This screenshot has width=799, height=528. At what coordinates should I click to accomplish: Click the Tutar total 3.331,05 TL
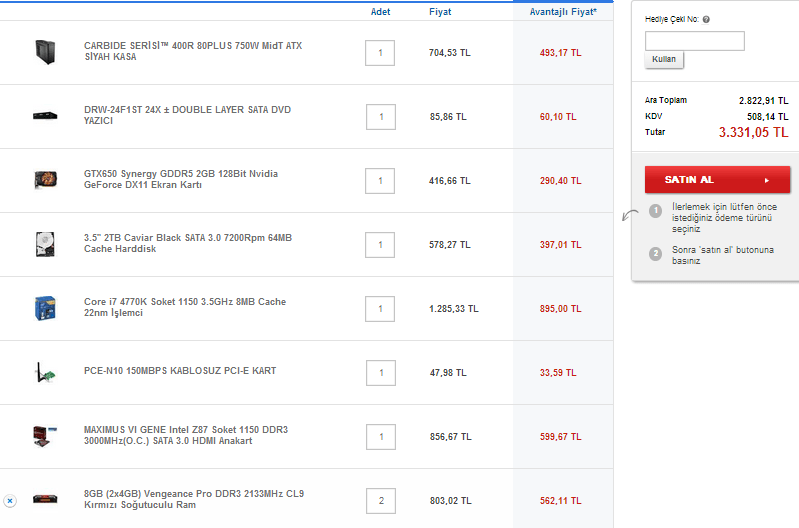tap(753, 133)
